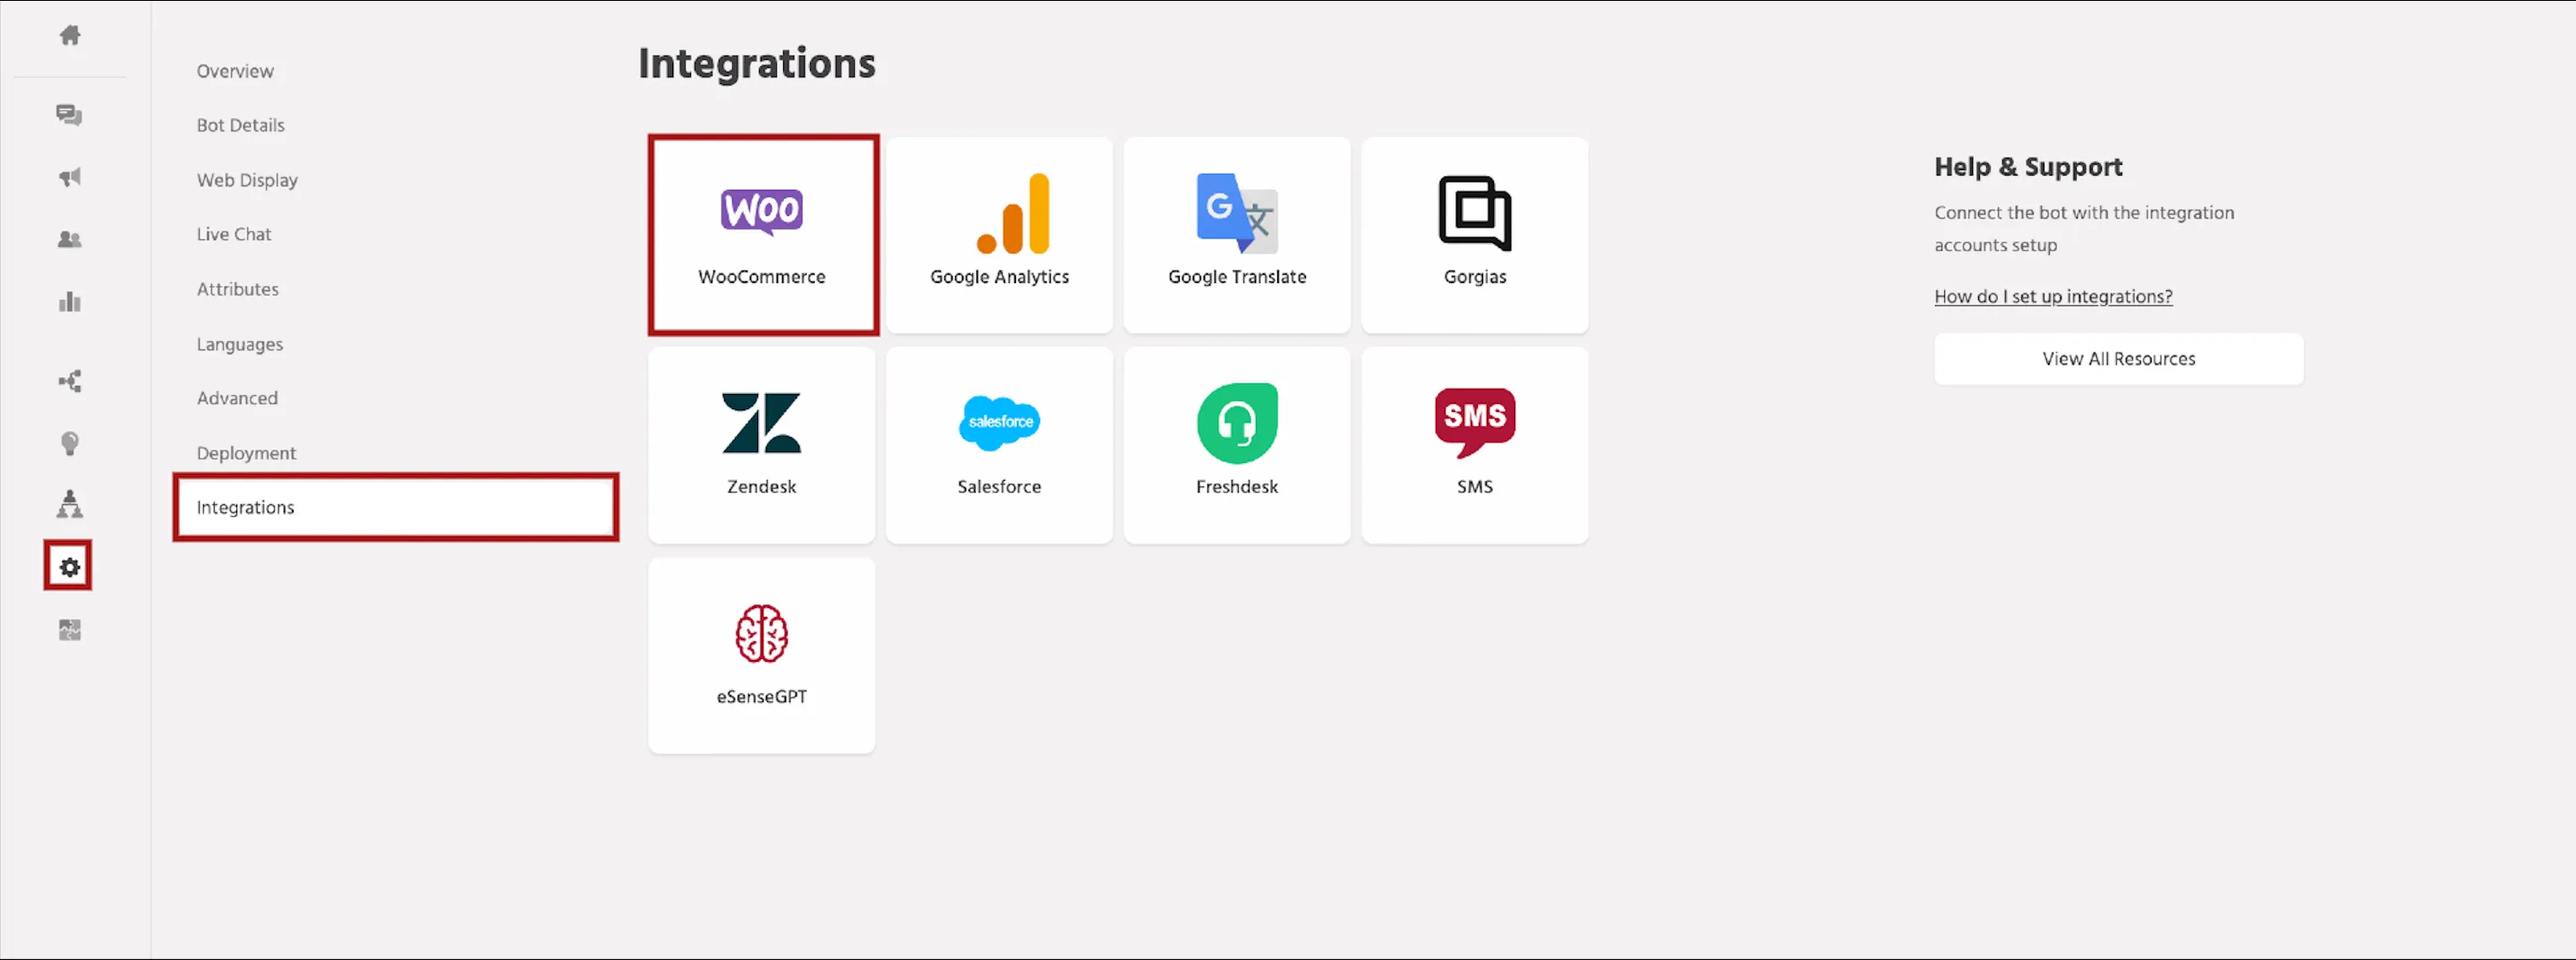Open the bar chart analytics icon
The width and height of the screenshot is (2576, 960).
(69, 302)
